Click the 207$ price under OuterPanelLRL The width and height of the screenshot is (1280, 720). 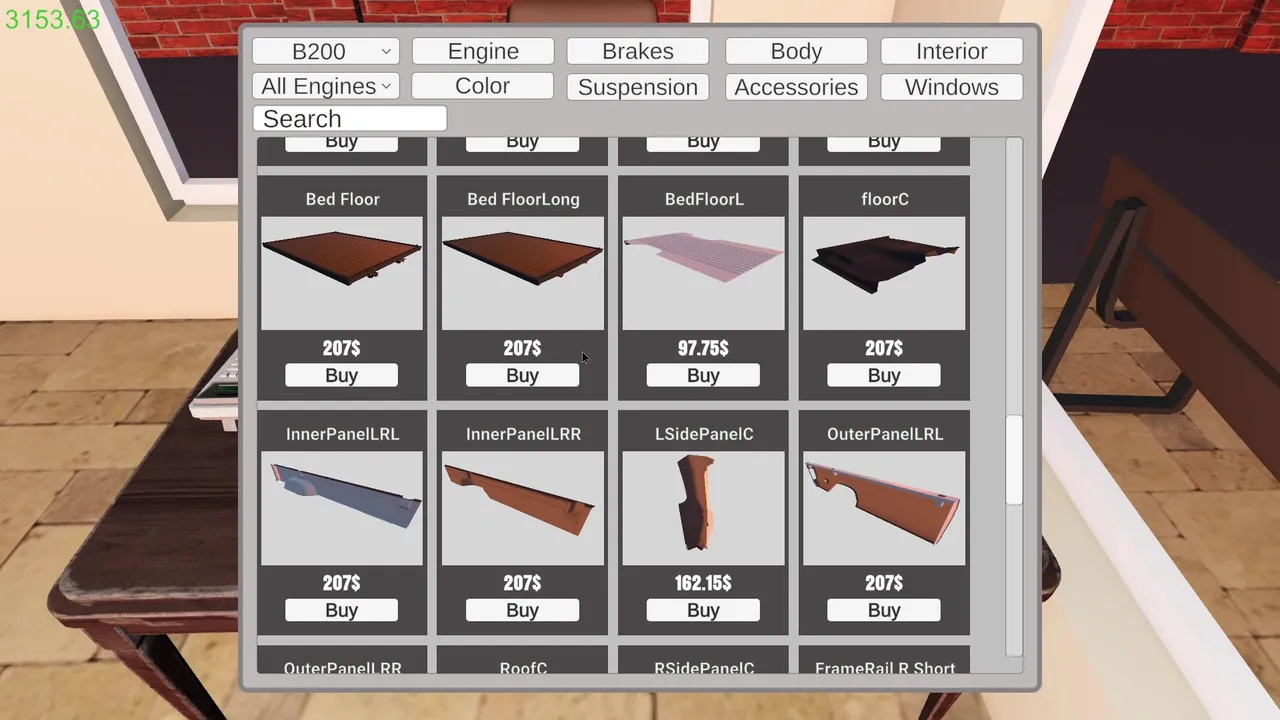click(x=884, y=583)
